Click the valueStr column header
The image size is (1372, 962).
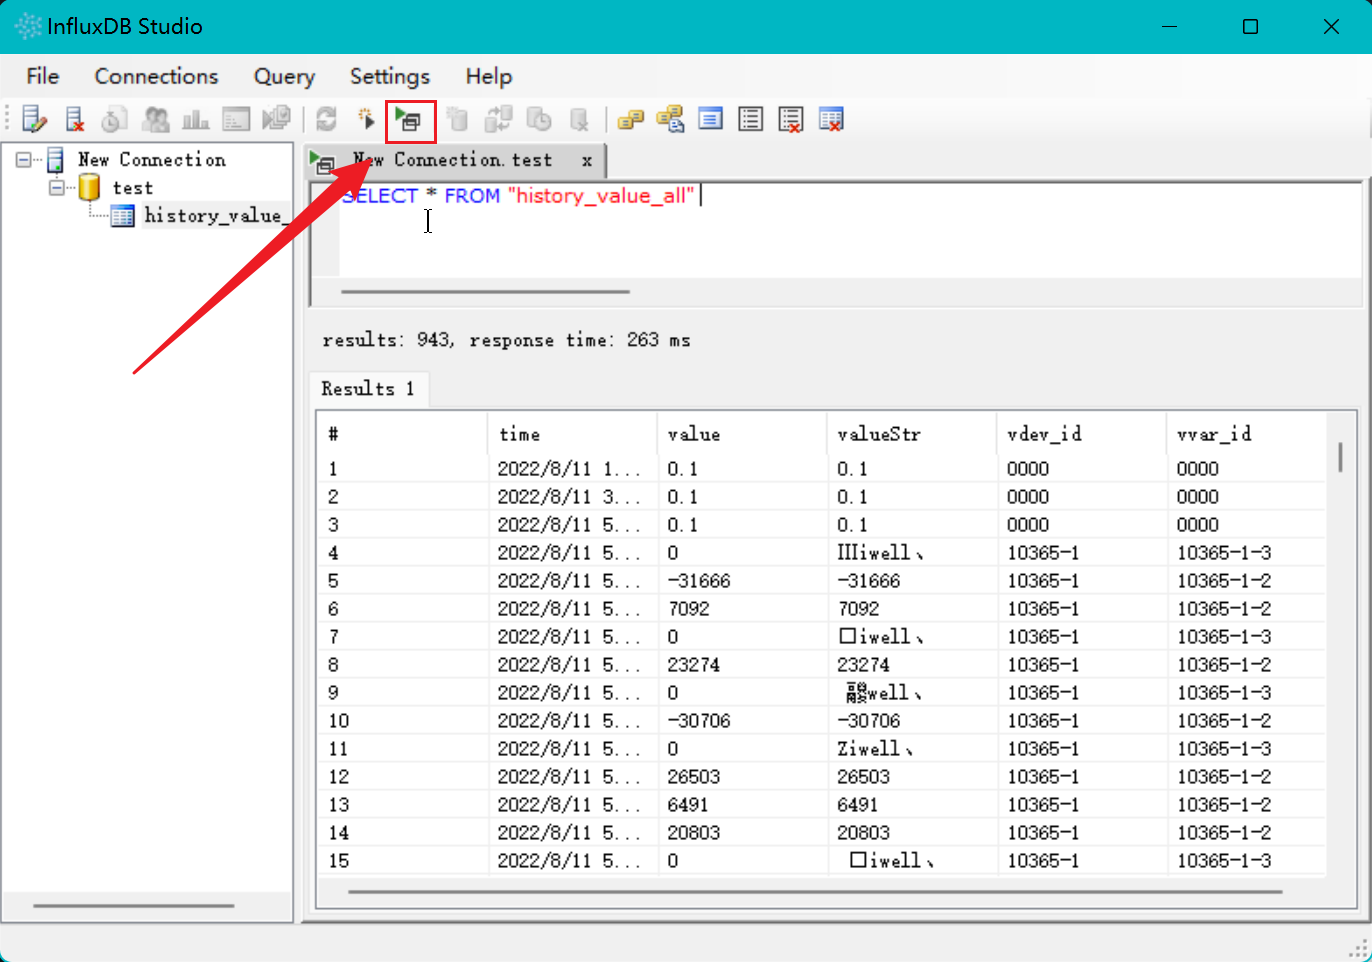(912, 433)
